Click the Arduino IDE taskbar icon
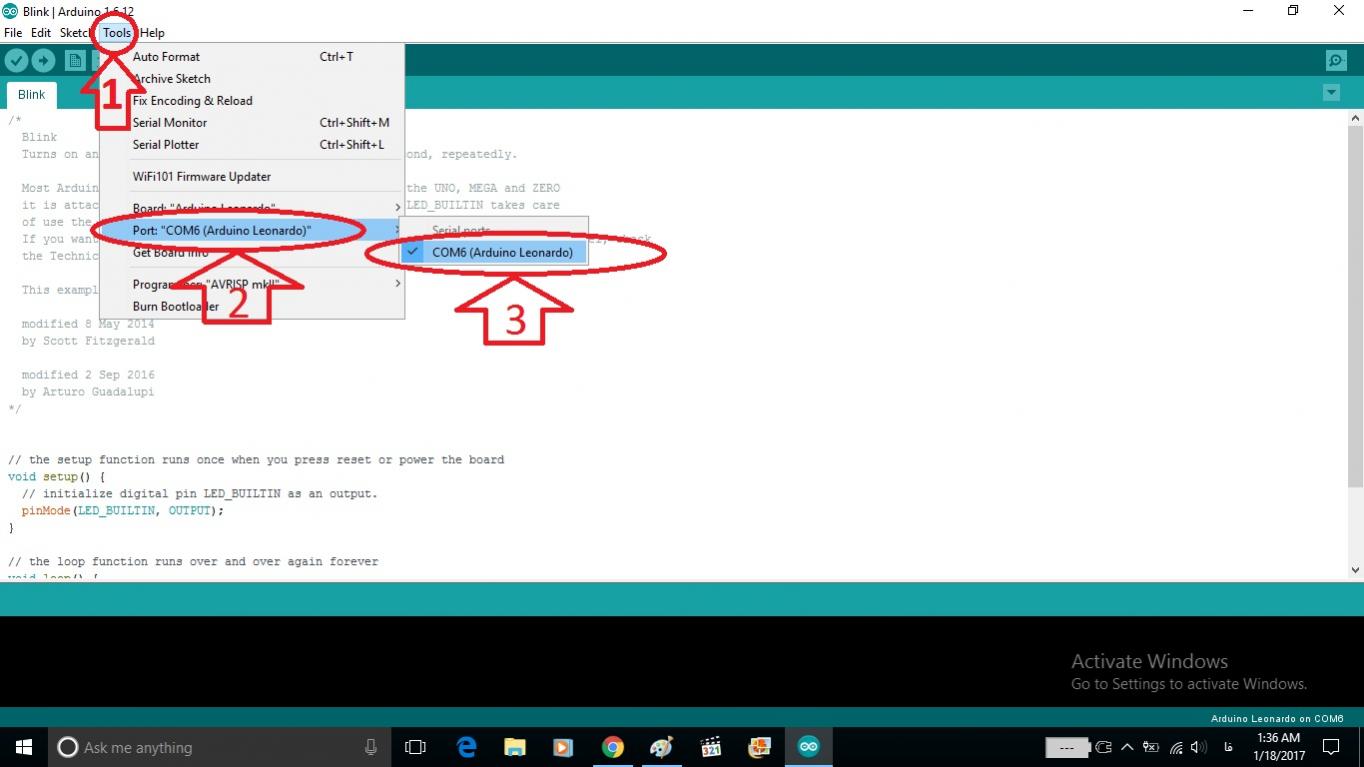Screen dimensions: 1364x767 808,747
